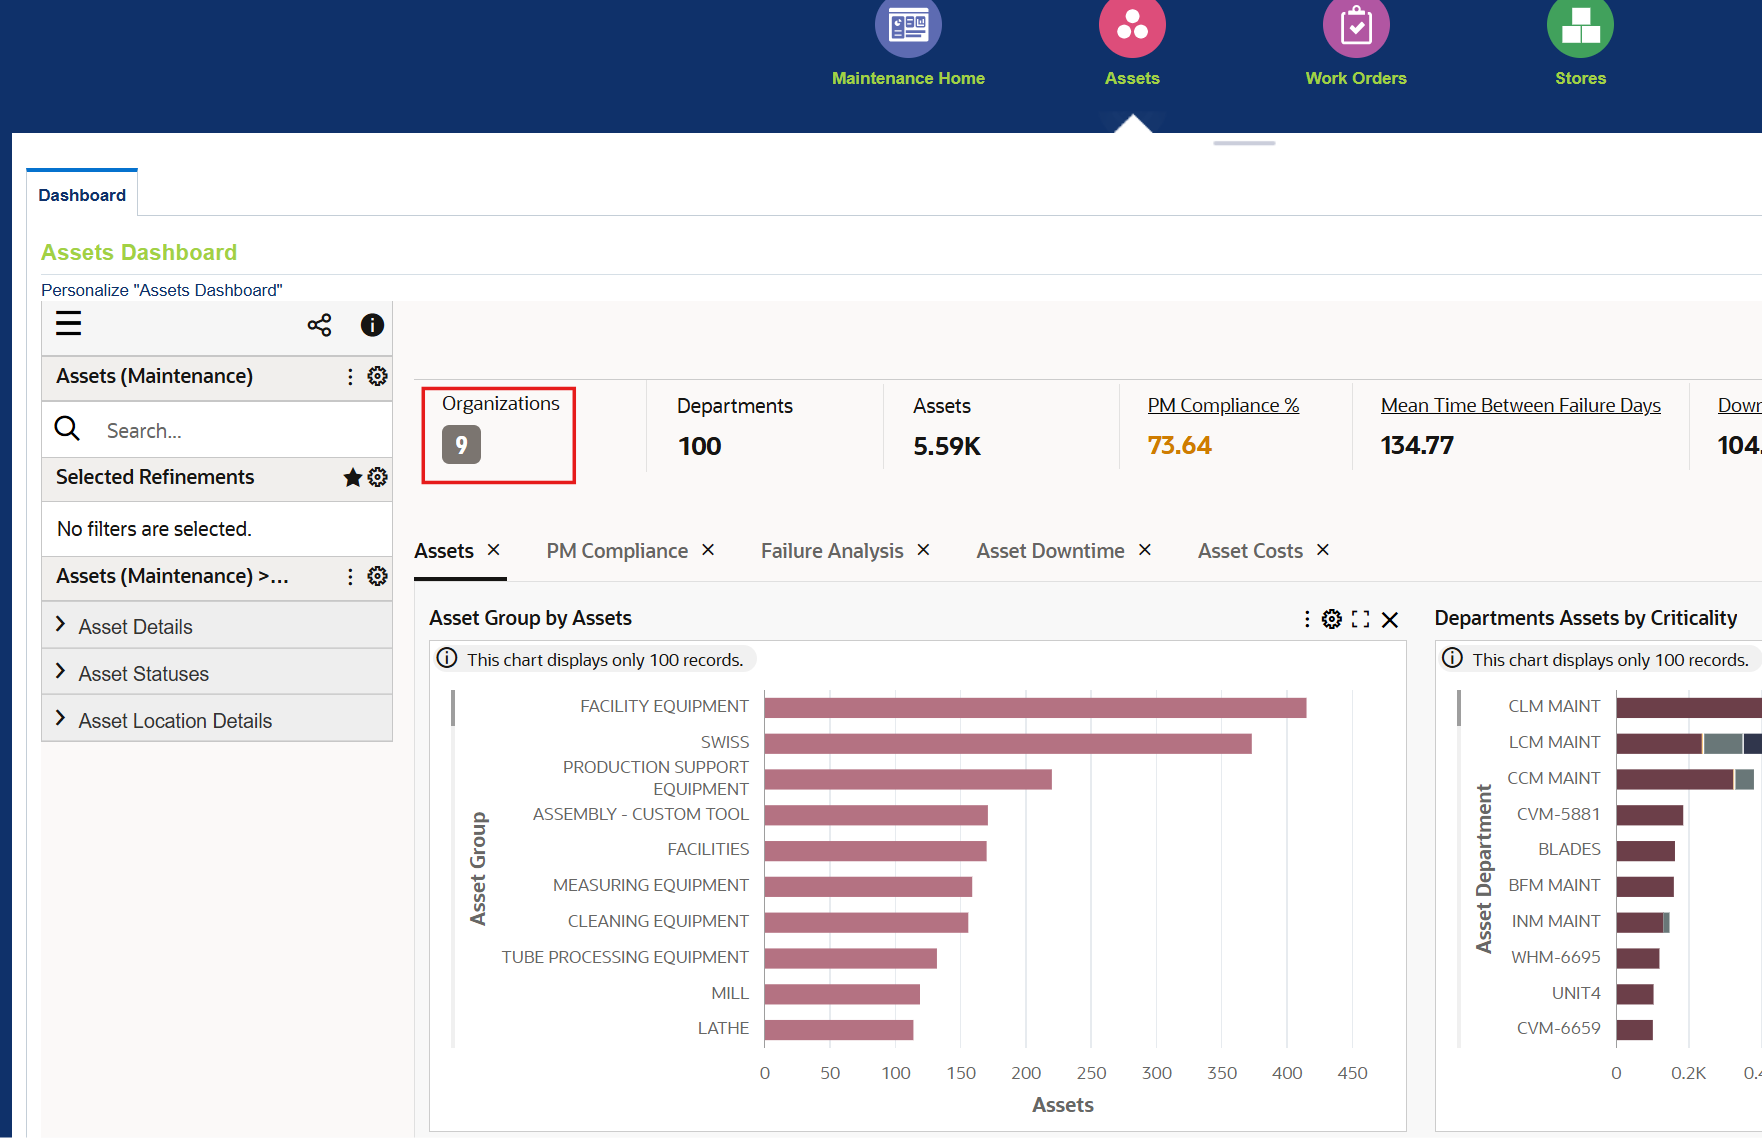Open the Work Orders icon
This screenshot has width=1762, height=1138.
coord(1356,26)
